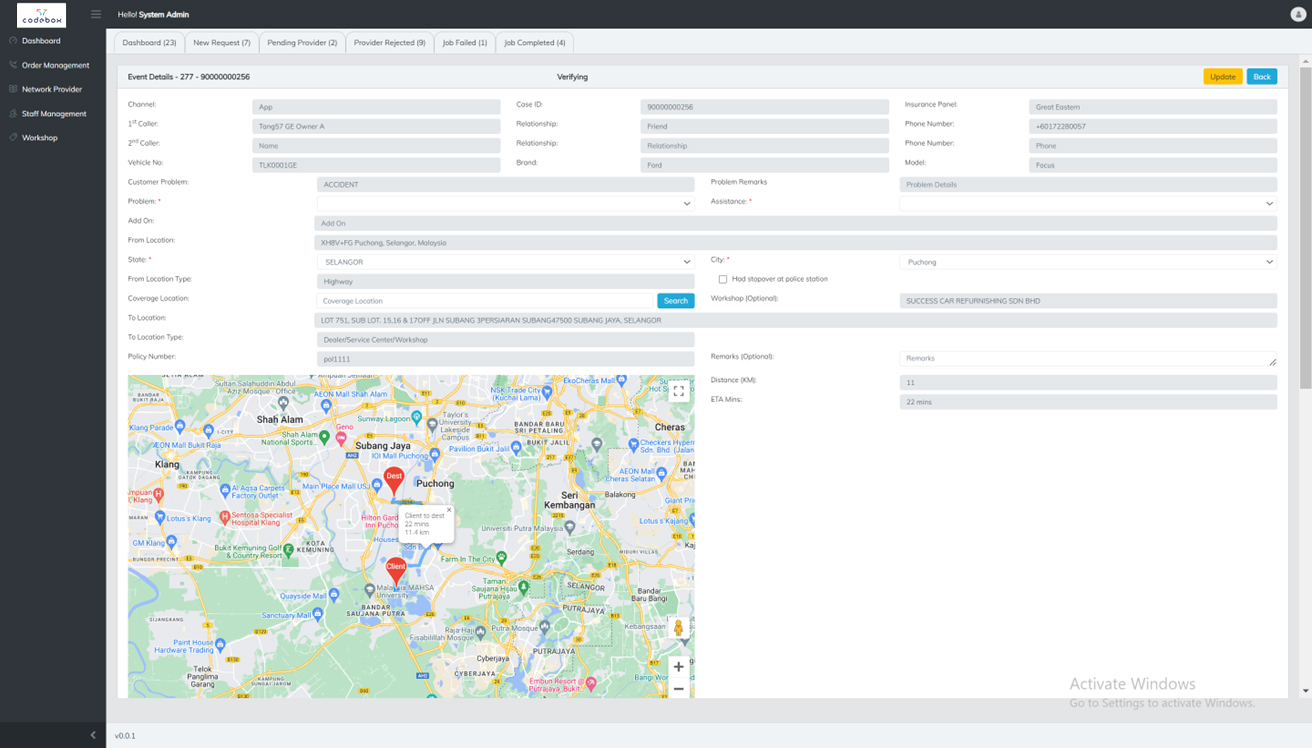Open the City dropdown showing Puchong
This screenshot has height=748, width=1312.
coord(1087,262)
